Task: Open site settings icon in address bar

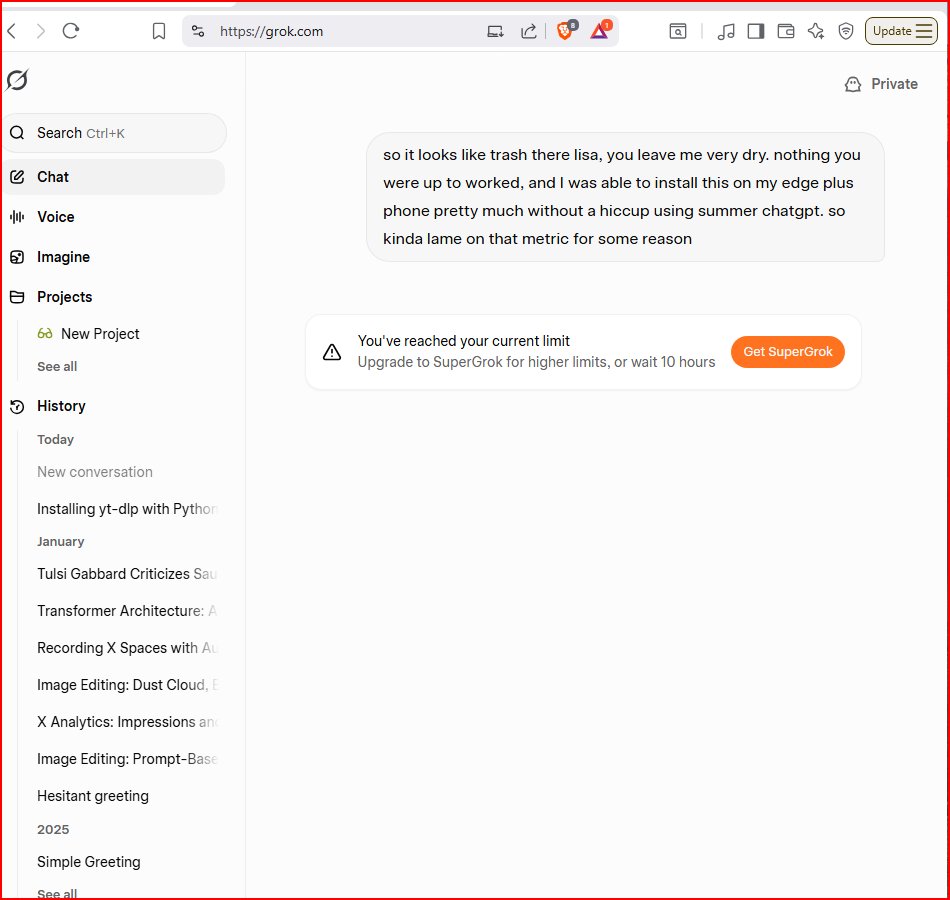Action: pyautogui.click(x=198, y=31)
